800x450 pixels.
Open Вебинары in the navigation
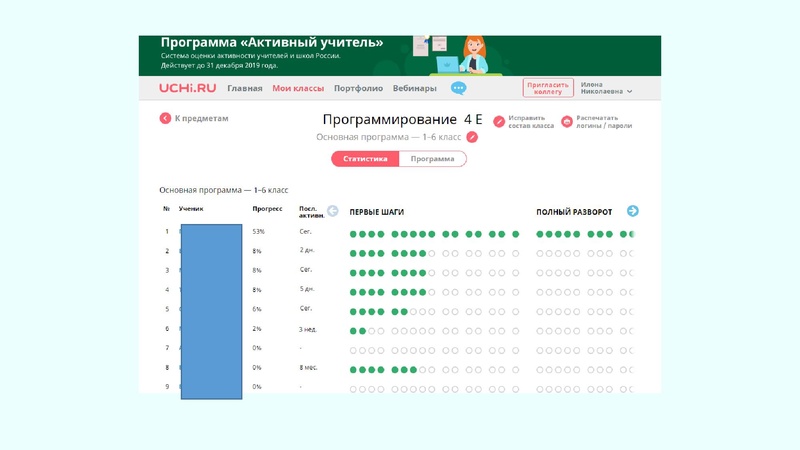point(414,88)
